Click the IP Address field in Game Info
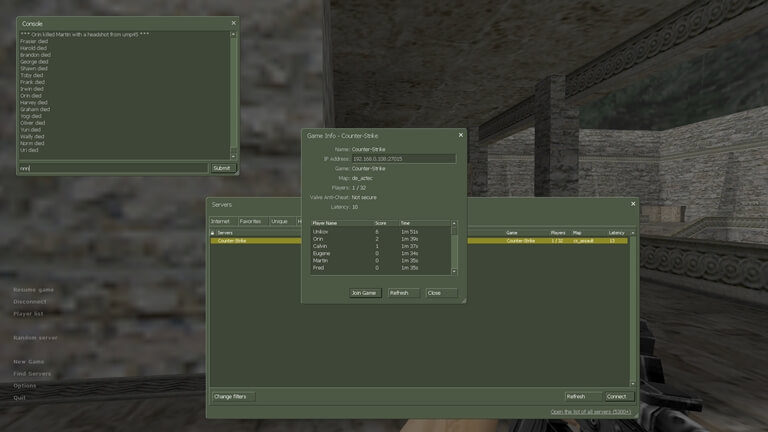The image size is (768, 432). click(404, 159)
